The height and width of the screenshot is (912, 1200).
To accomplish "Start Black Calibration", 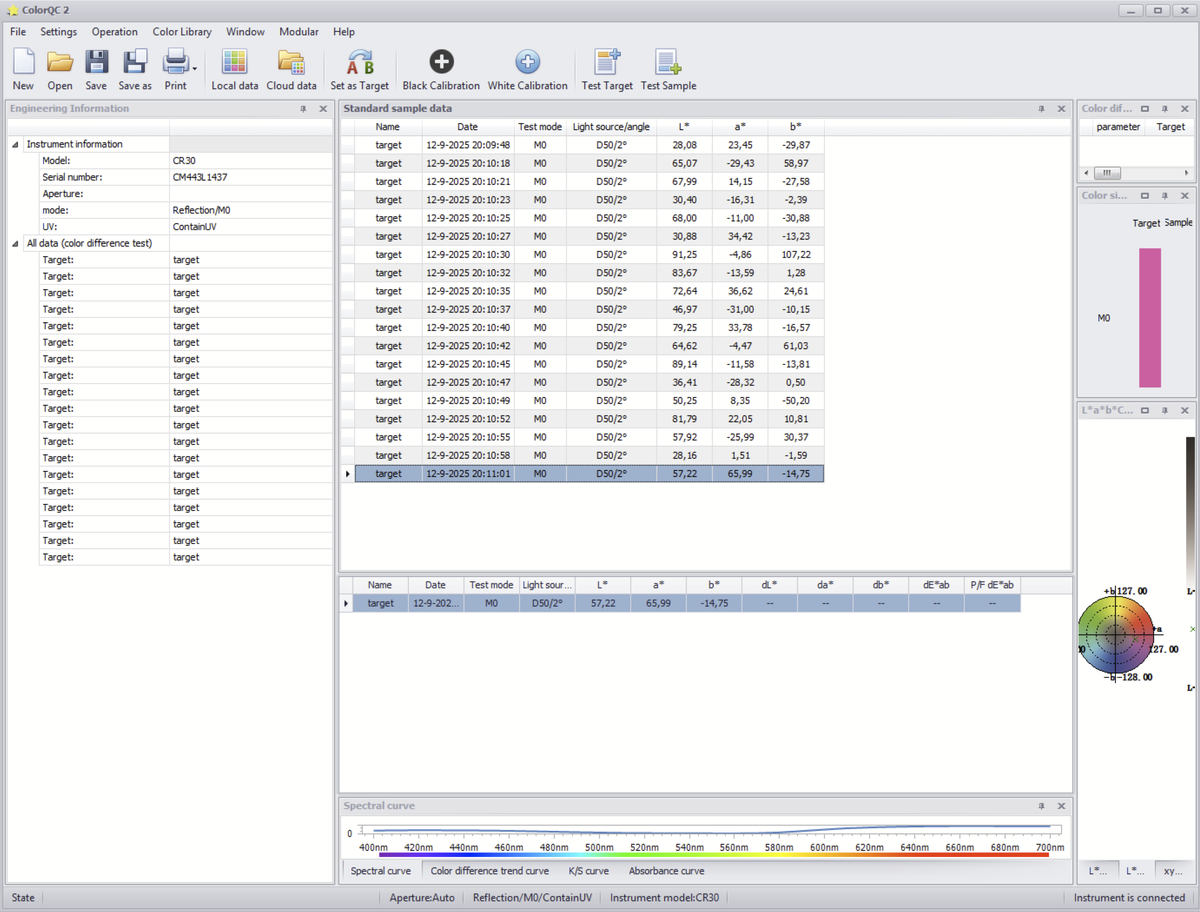I will (441, 70).
